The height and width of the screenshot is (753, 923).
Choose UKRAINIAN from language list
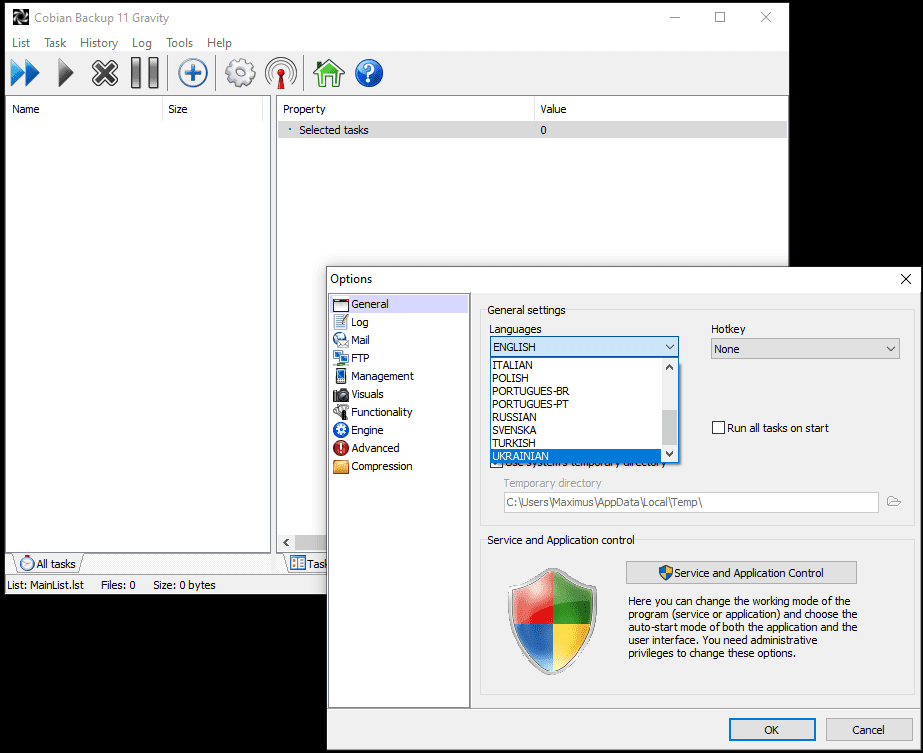click(x=576, y=456)
